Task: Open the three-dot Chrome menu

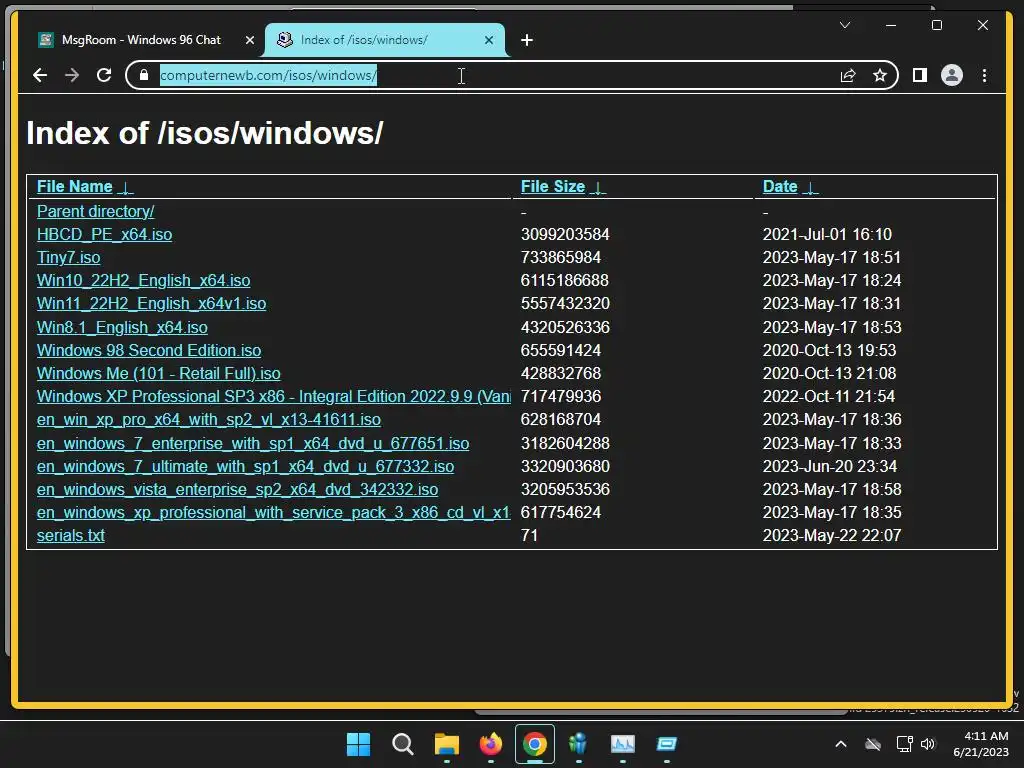Action: click(x=984, y=76)
